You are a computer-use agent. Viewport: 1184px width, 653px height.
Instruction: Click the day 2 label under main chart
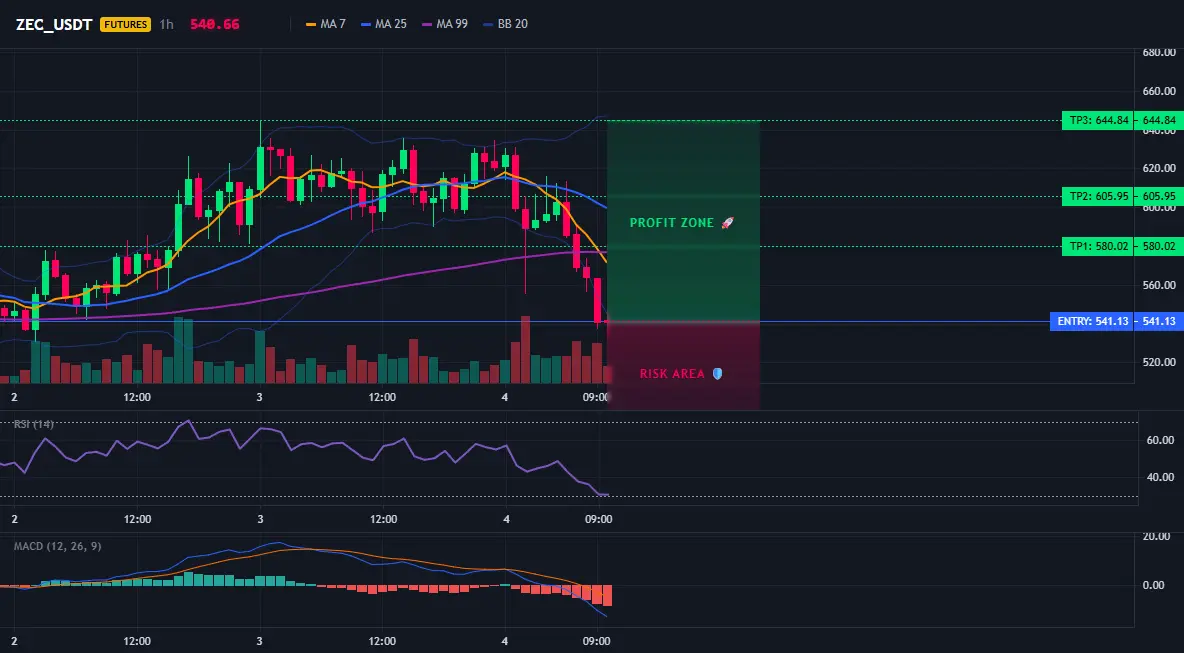(x=14, y=397)
